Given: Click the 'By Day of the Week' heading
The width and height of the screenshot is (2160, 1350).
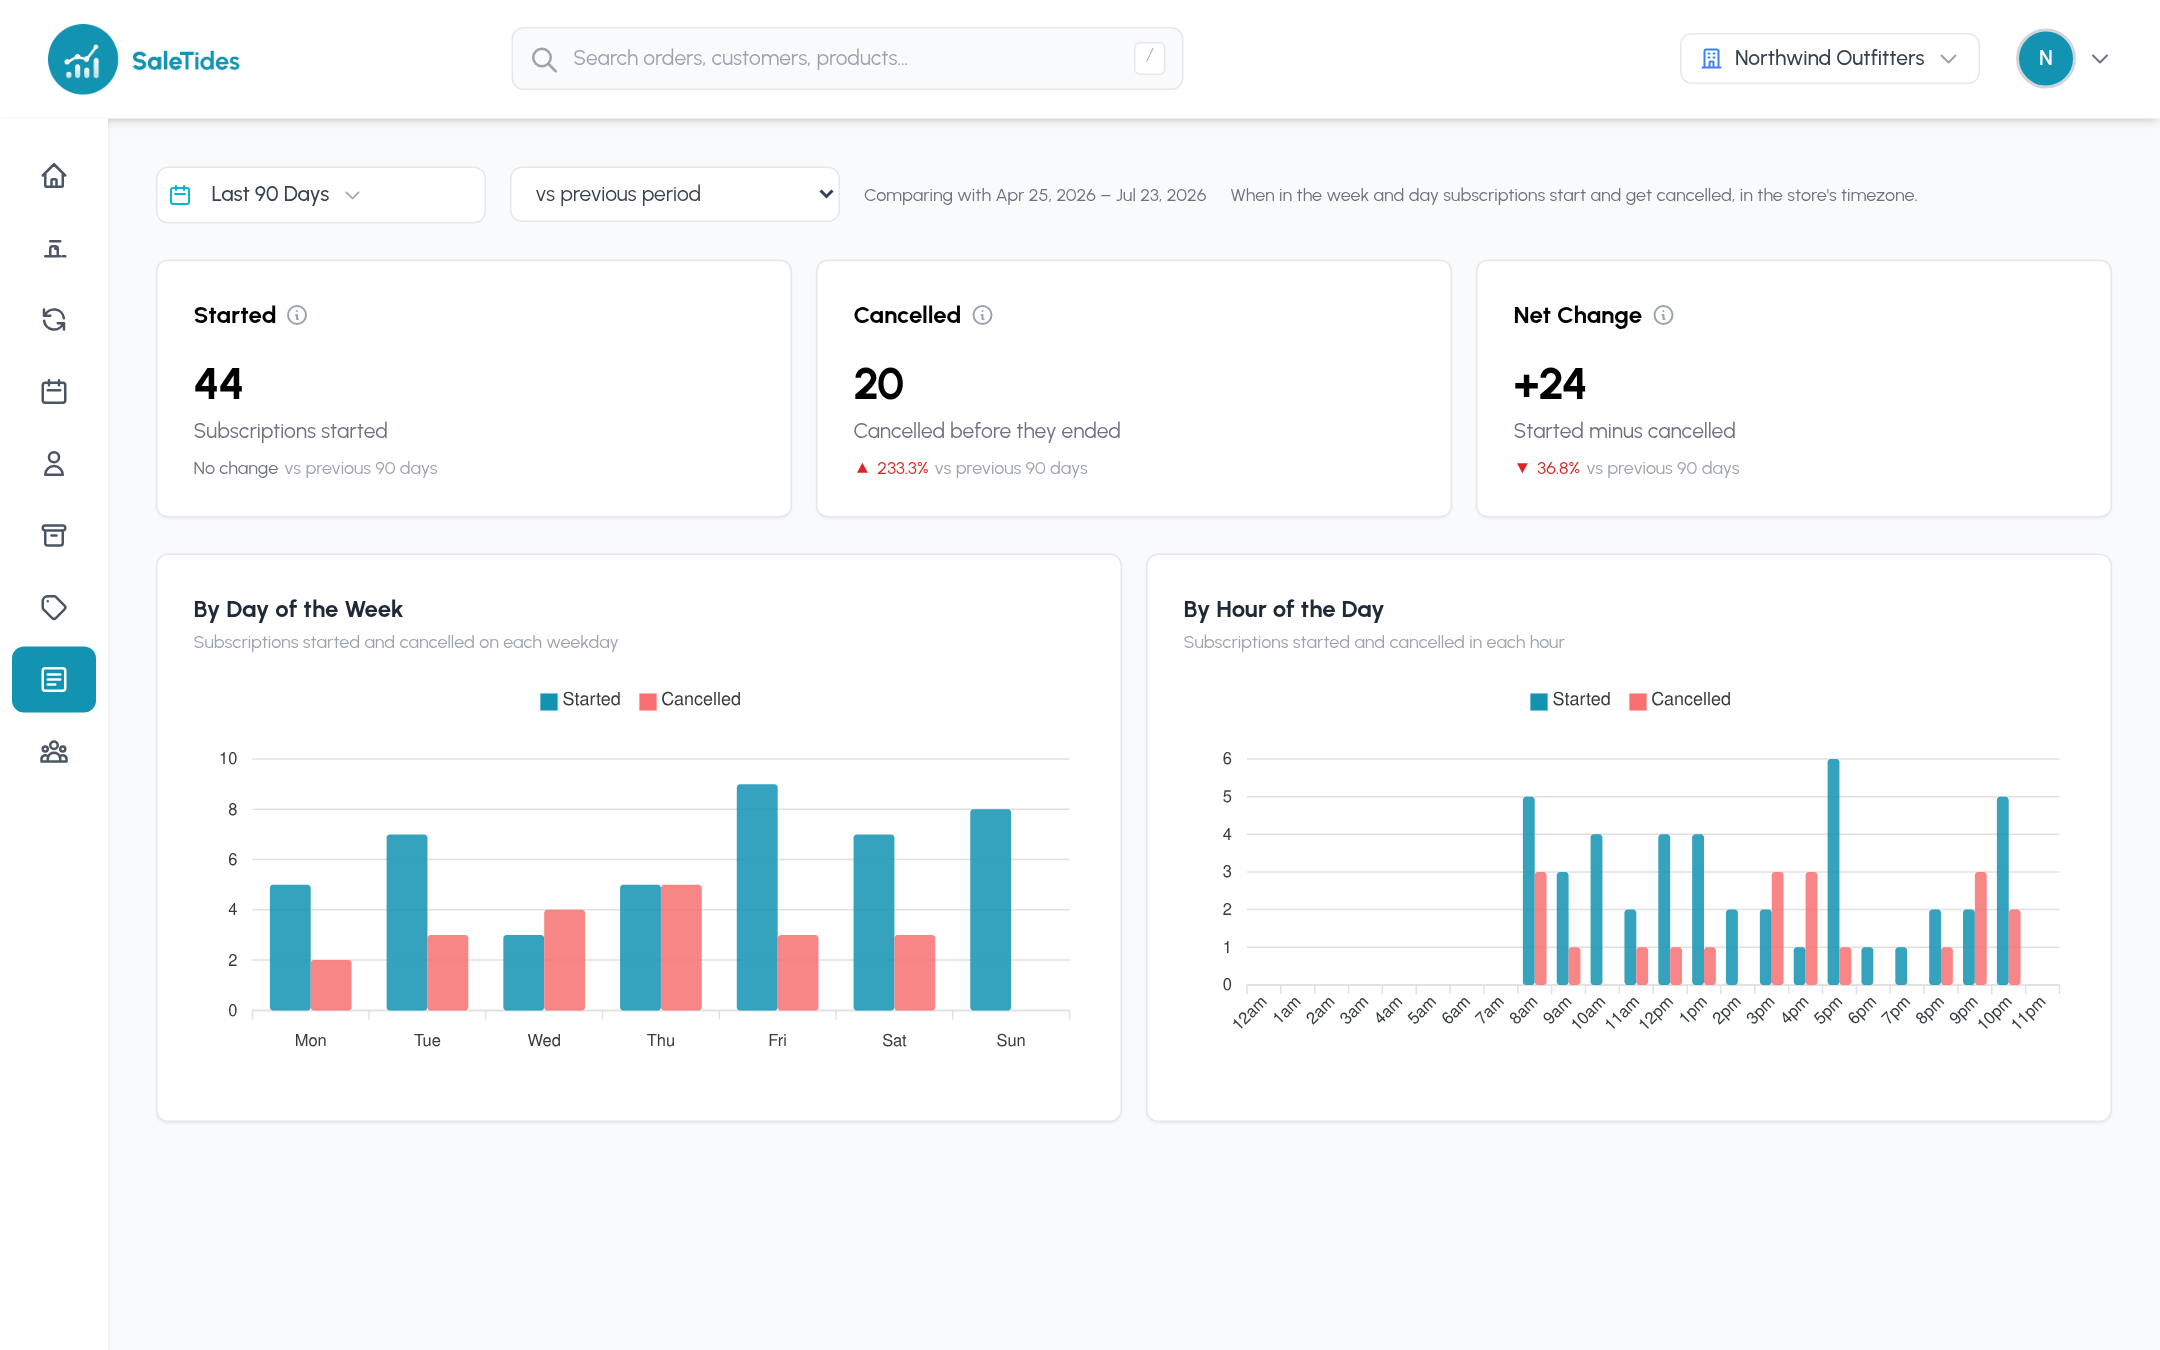Looking at the screenshot, I should [x=298, y=609].
